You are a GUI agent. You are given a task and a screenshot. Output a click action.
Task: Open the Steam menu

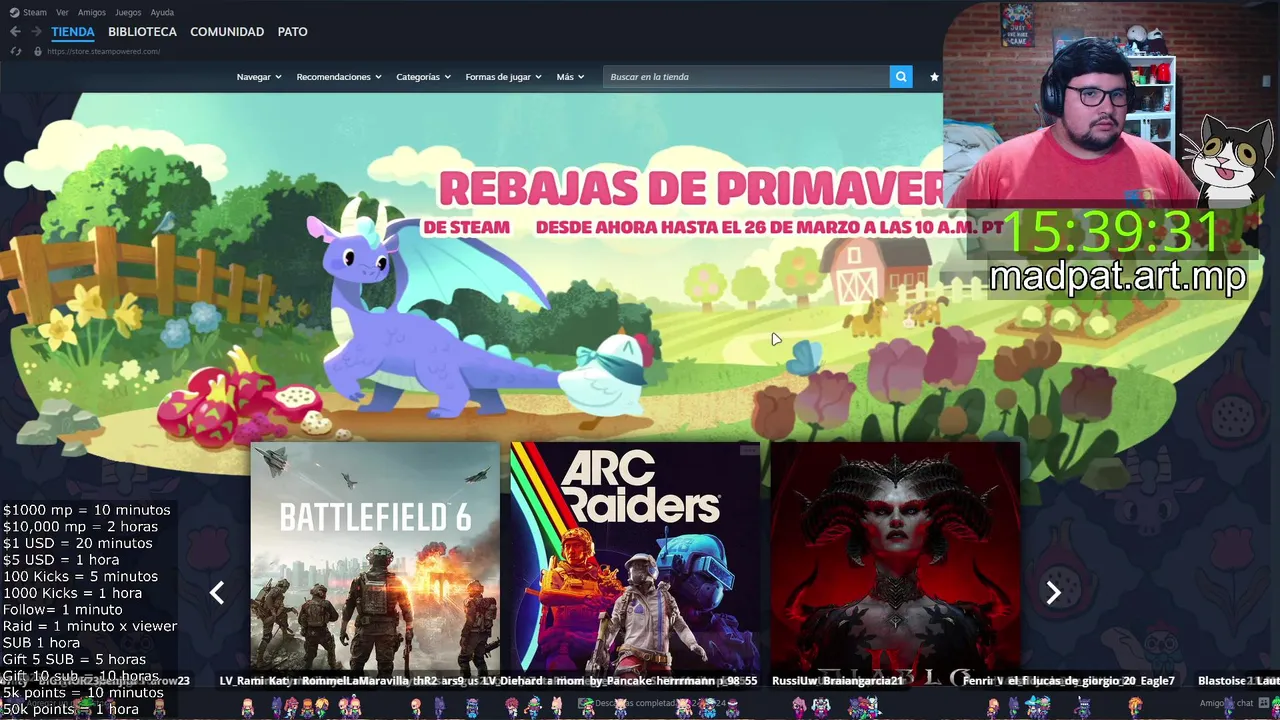[x=35, y=12]
